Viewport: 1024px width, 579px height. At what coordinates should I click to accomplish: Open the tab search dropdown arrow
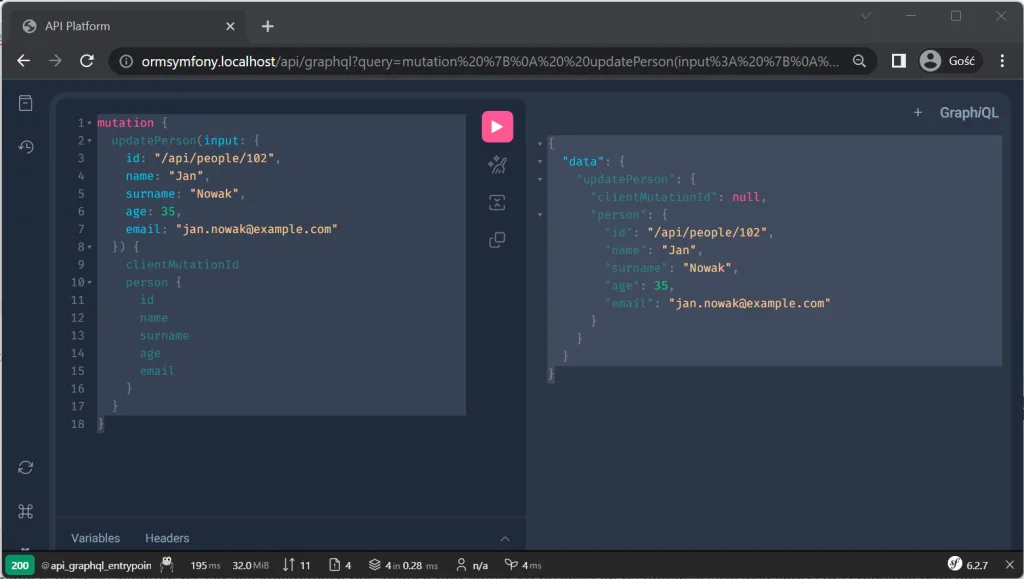click(x=866, y=16)
